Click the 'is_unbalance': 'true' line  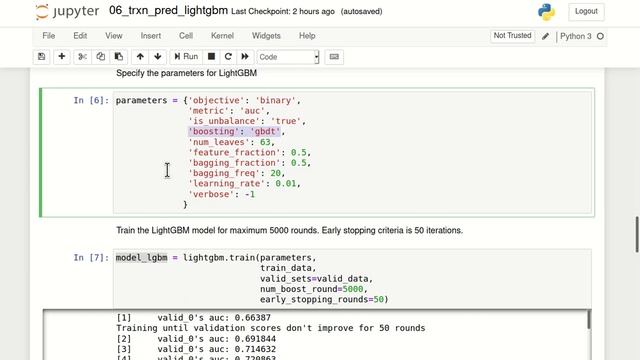[247, 121]
